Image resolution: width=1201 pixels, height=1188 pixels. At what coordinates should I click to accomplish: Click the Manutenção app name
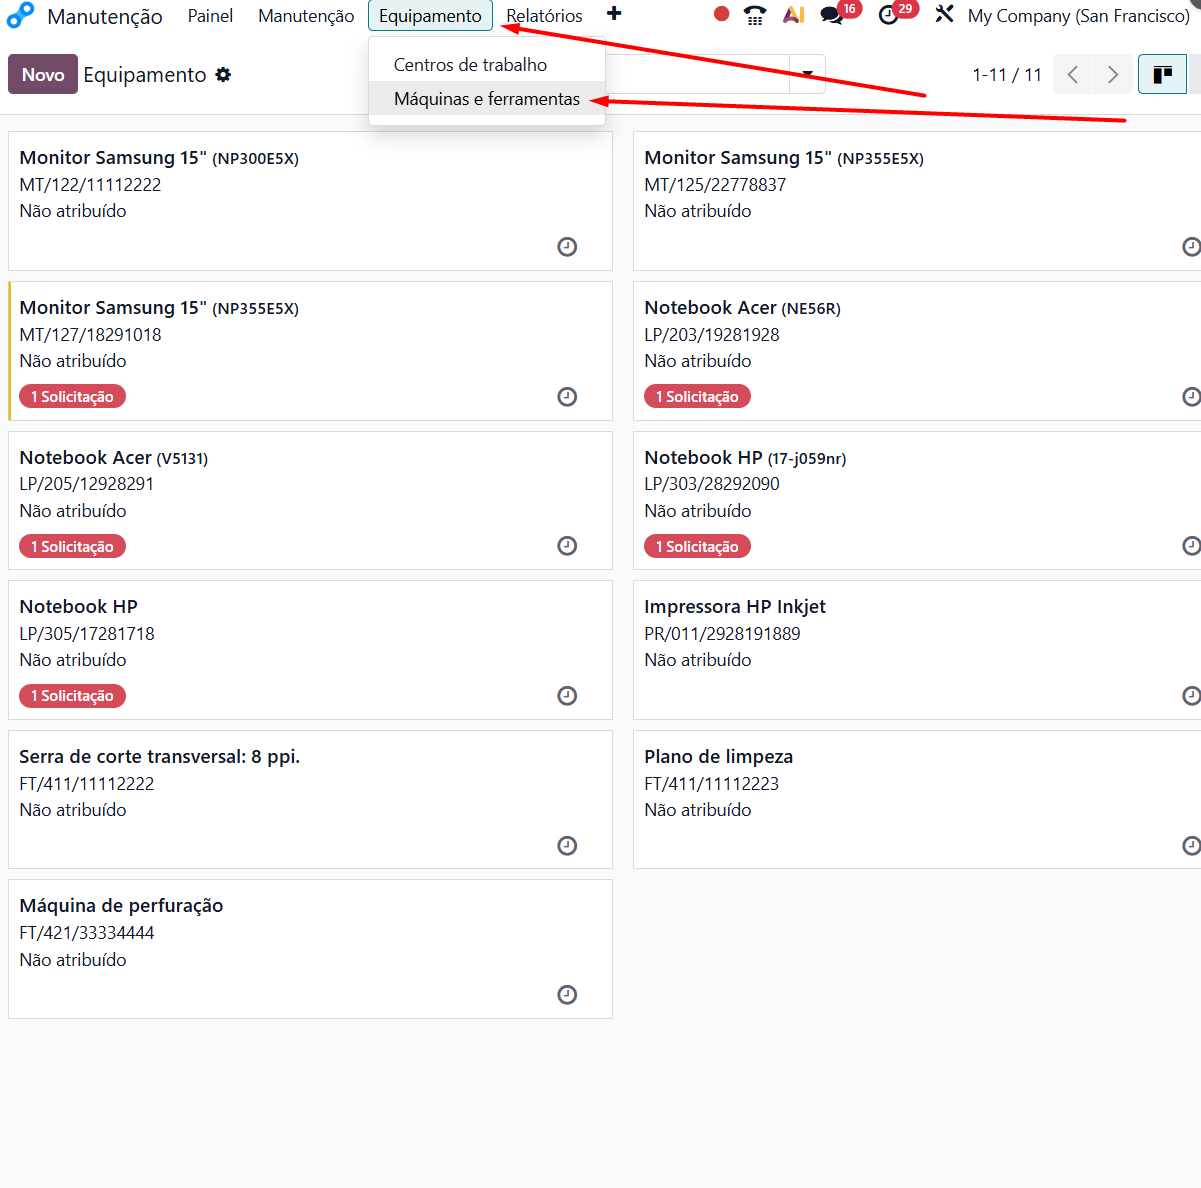pos(105,16)
